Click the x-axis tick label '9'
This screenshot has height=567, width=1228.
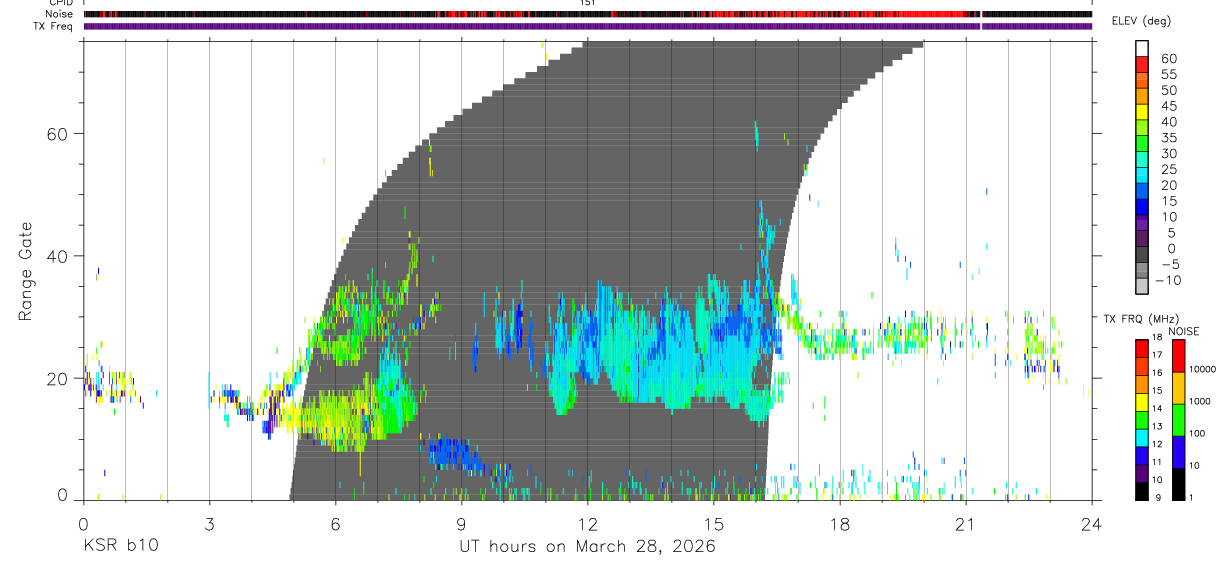click(x=461, y=524)
